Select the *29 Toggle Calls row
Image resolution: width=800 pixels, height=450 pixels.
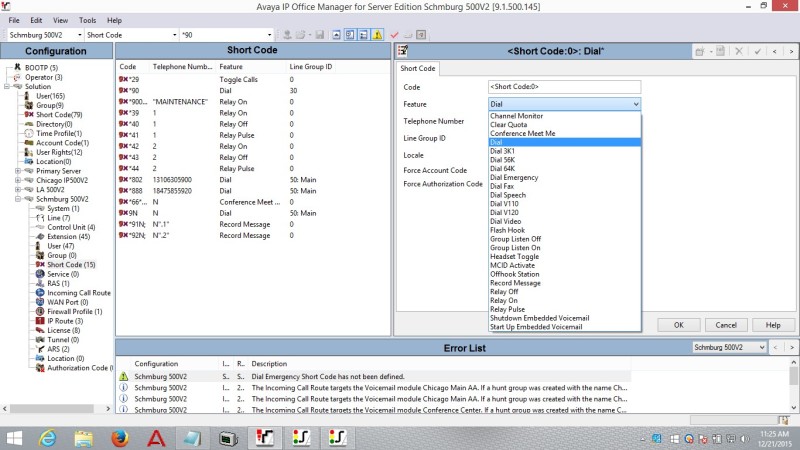253,80
